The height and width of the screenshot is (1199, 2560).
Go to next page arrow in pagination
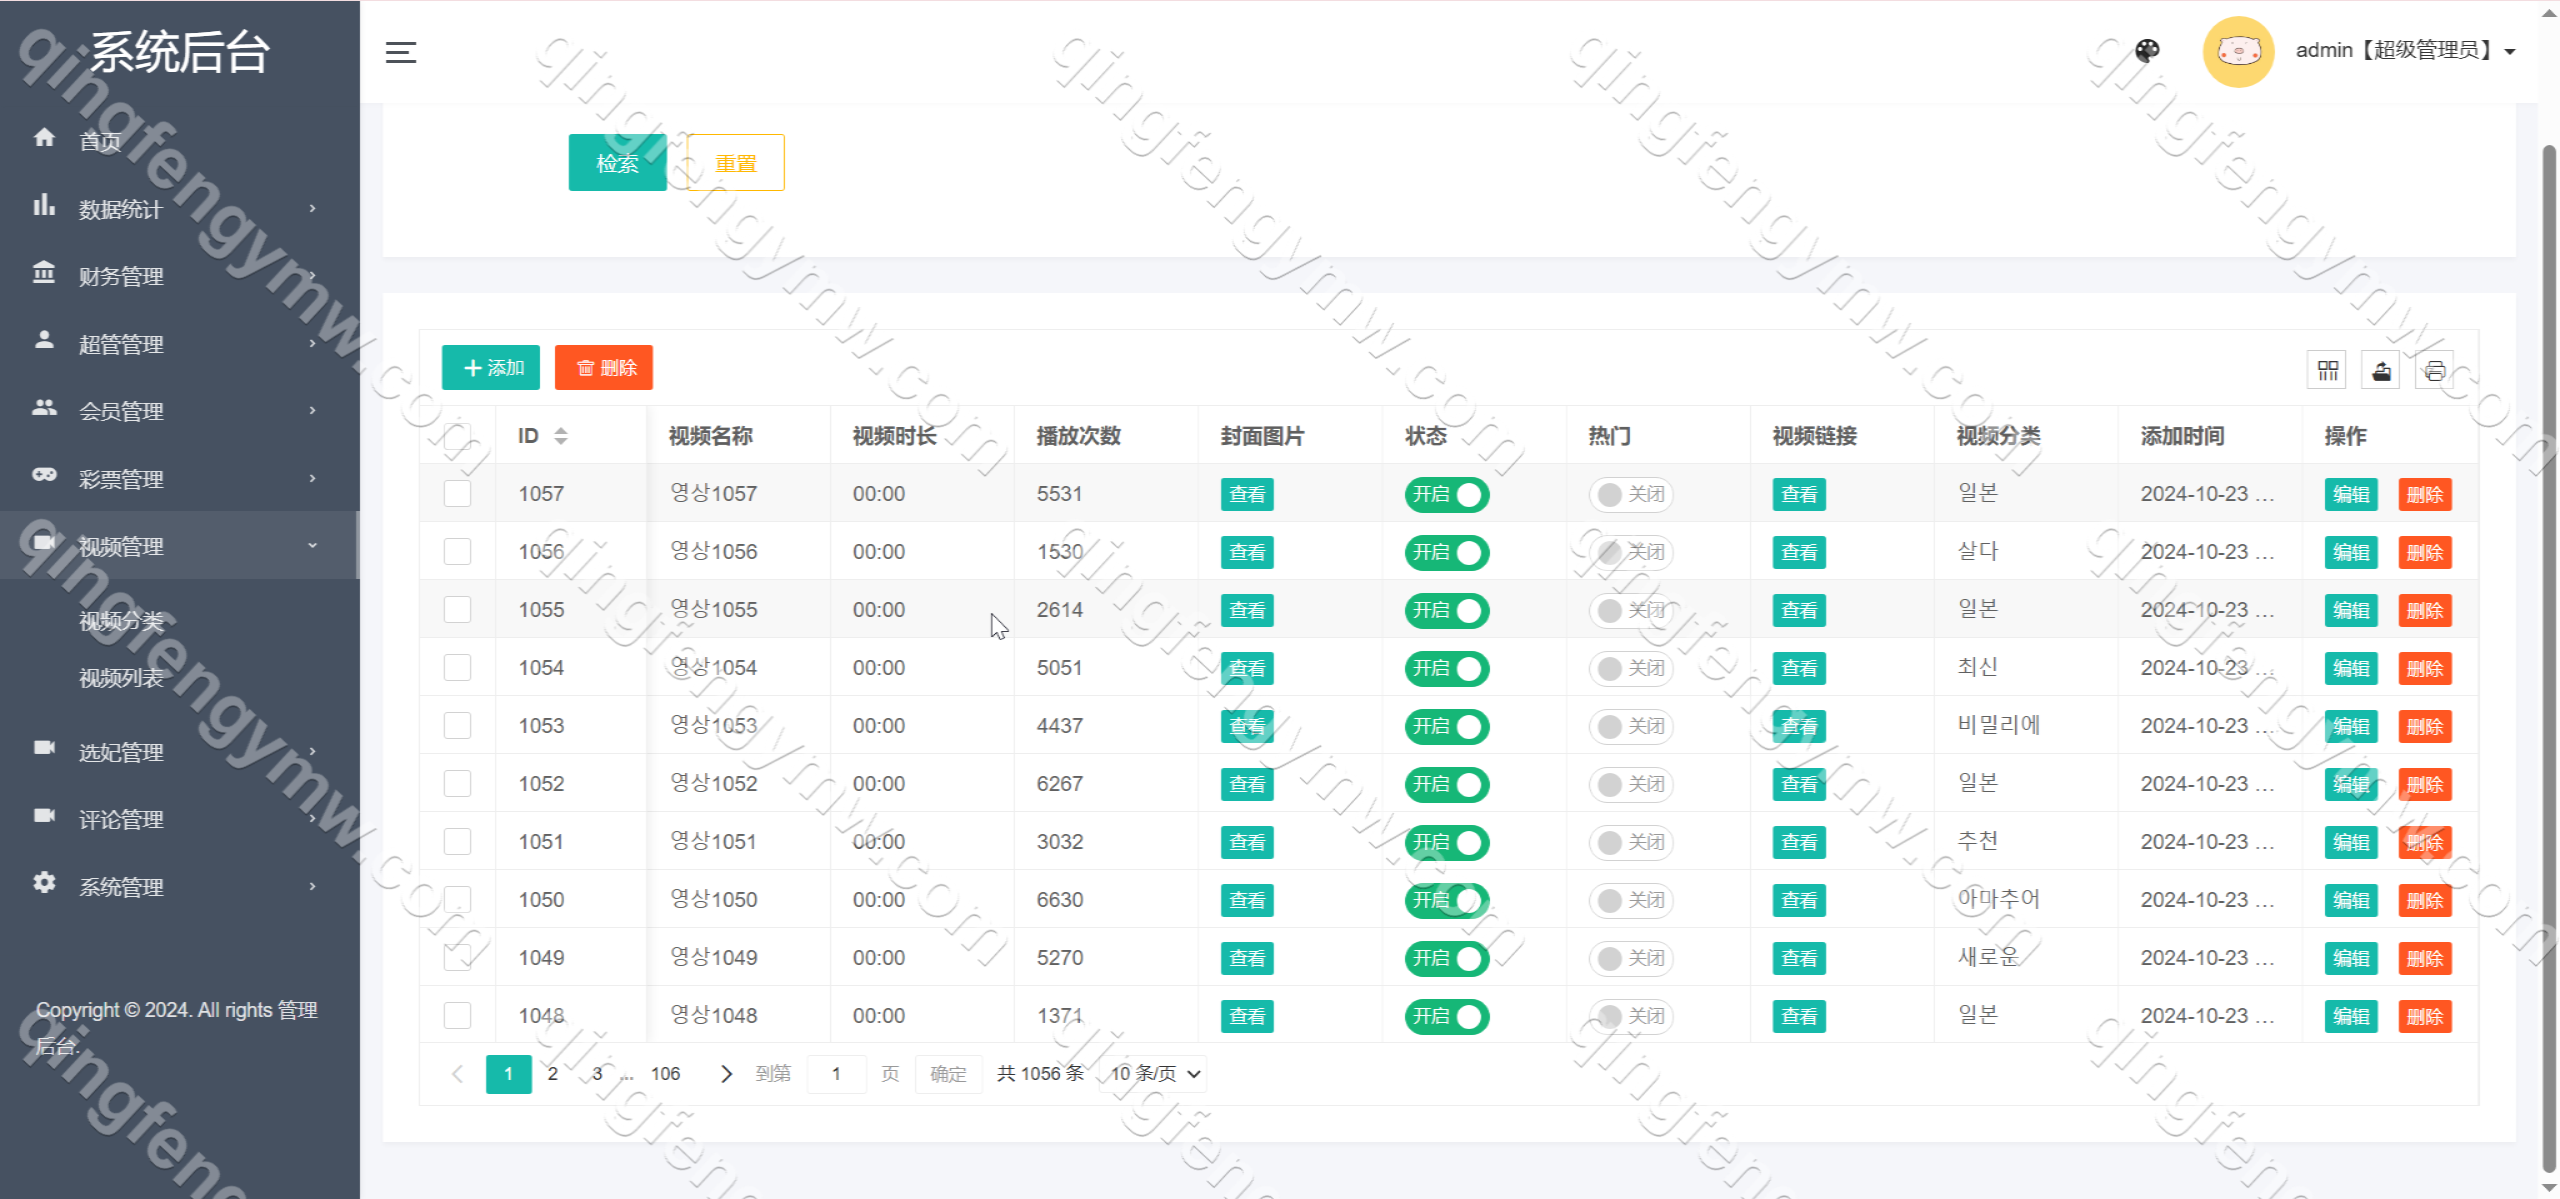(x=726, y=1074)
